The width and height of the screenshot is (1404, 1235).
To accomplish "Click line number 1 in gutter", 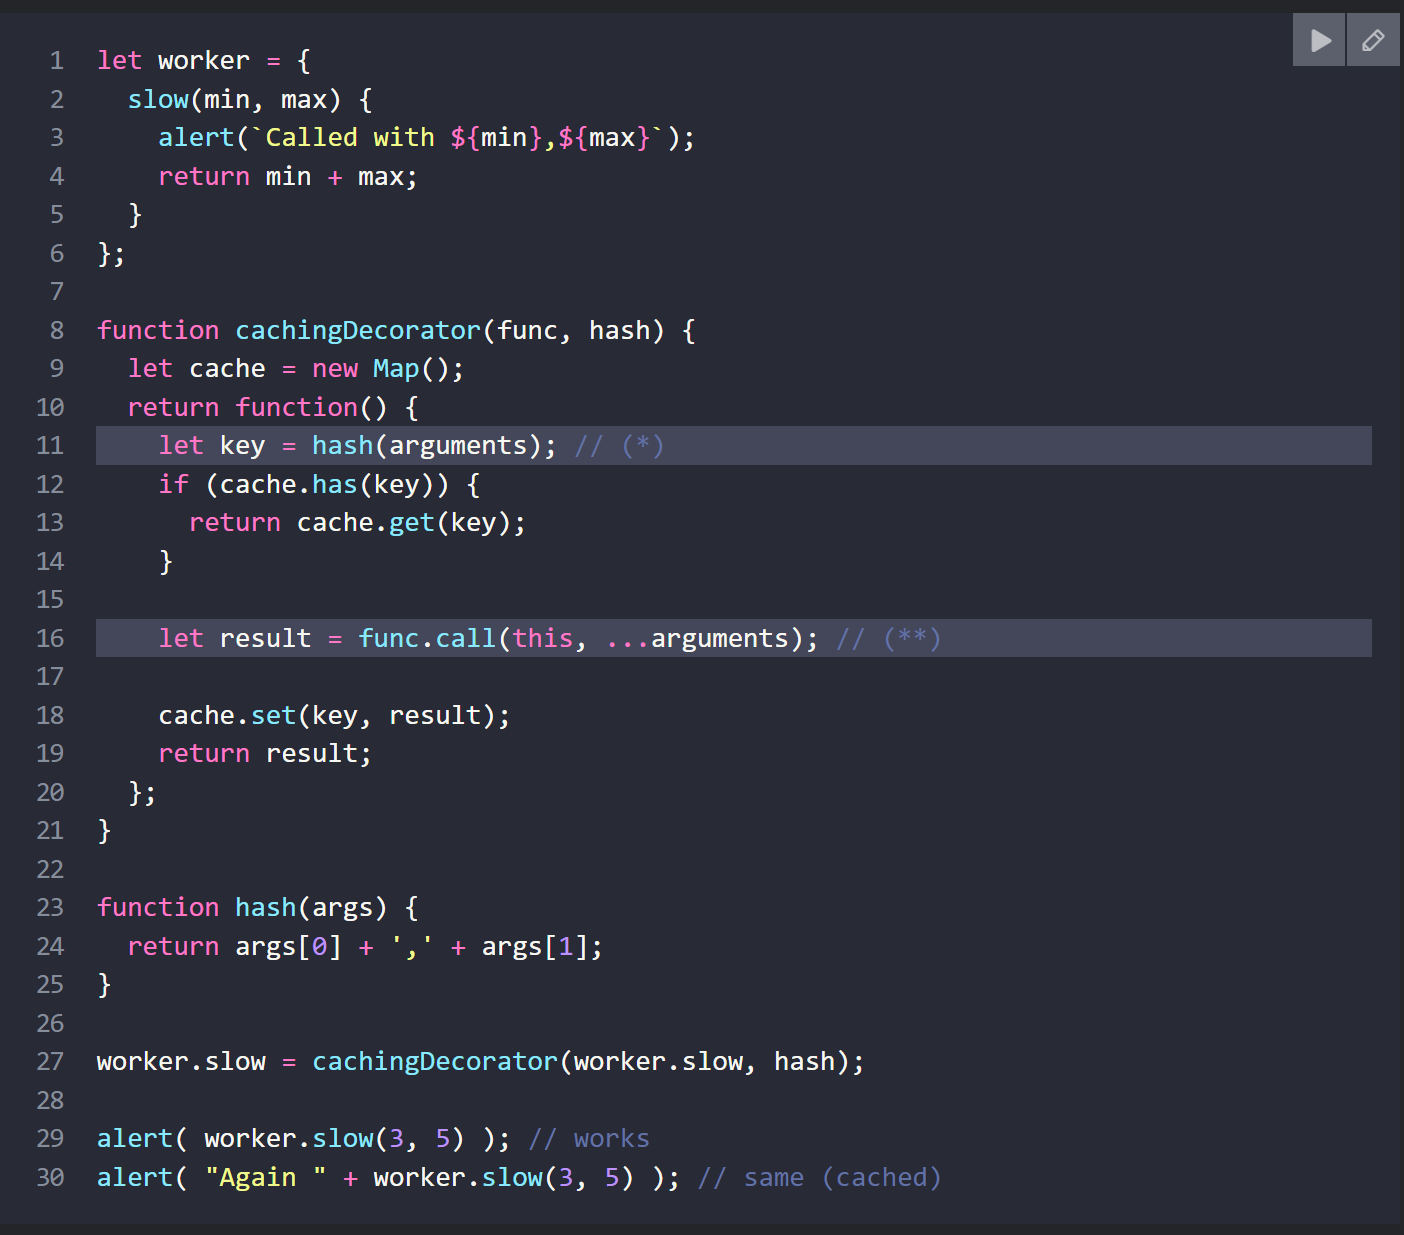I will 57,61.
